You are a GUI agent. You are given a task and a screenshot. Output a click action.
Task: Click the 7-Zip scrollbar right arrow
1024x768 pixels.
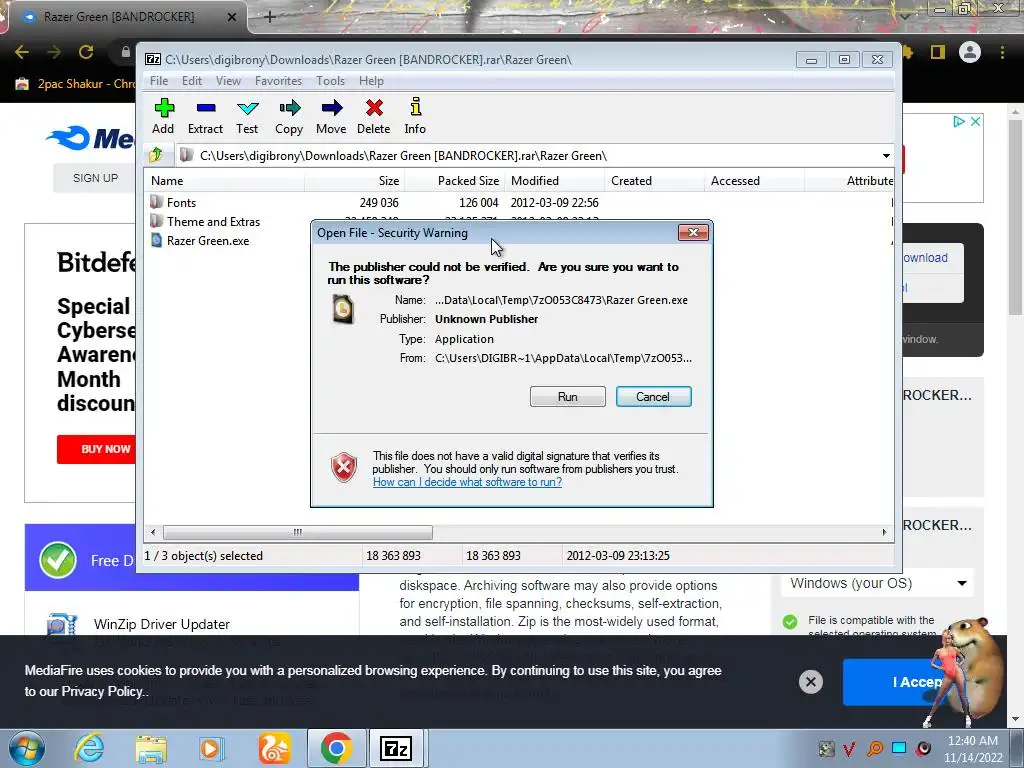pyautogui.click(x=884, y=532)
